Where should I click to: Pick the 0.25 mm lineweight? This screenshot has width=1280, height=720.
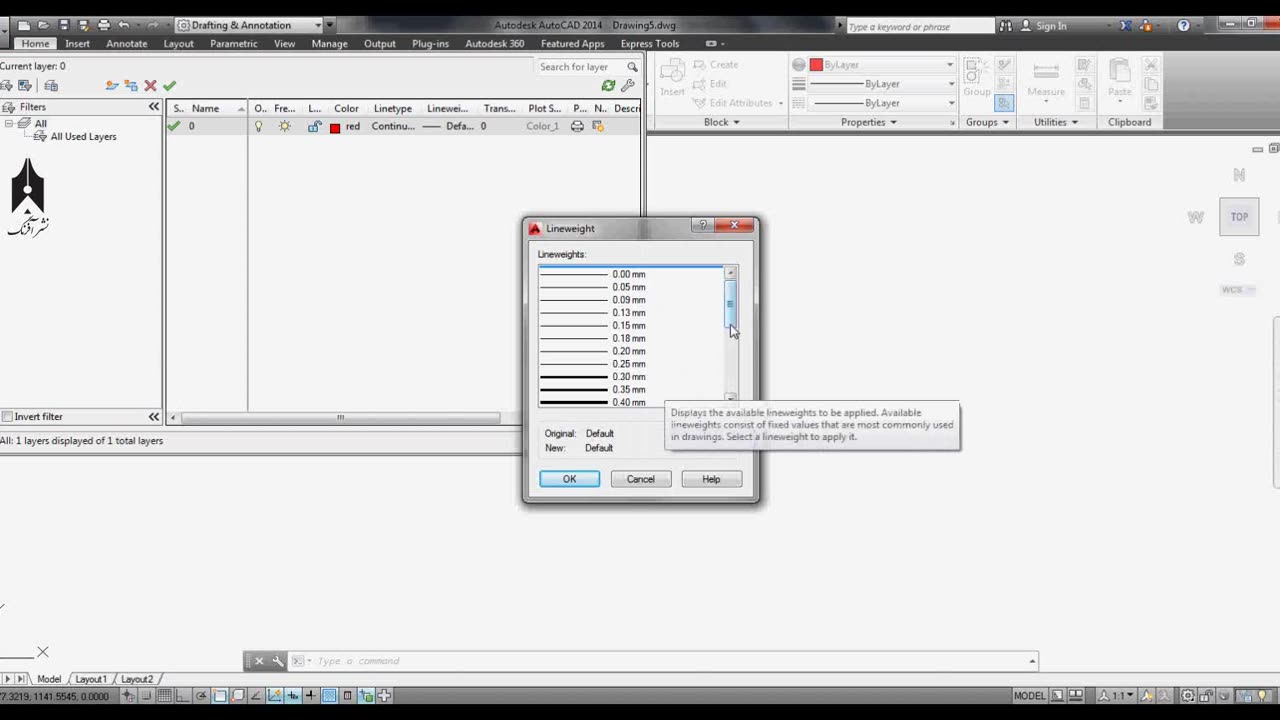pyautogui.click(x=631, y=364)
